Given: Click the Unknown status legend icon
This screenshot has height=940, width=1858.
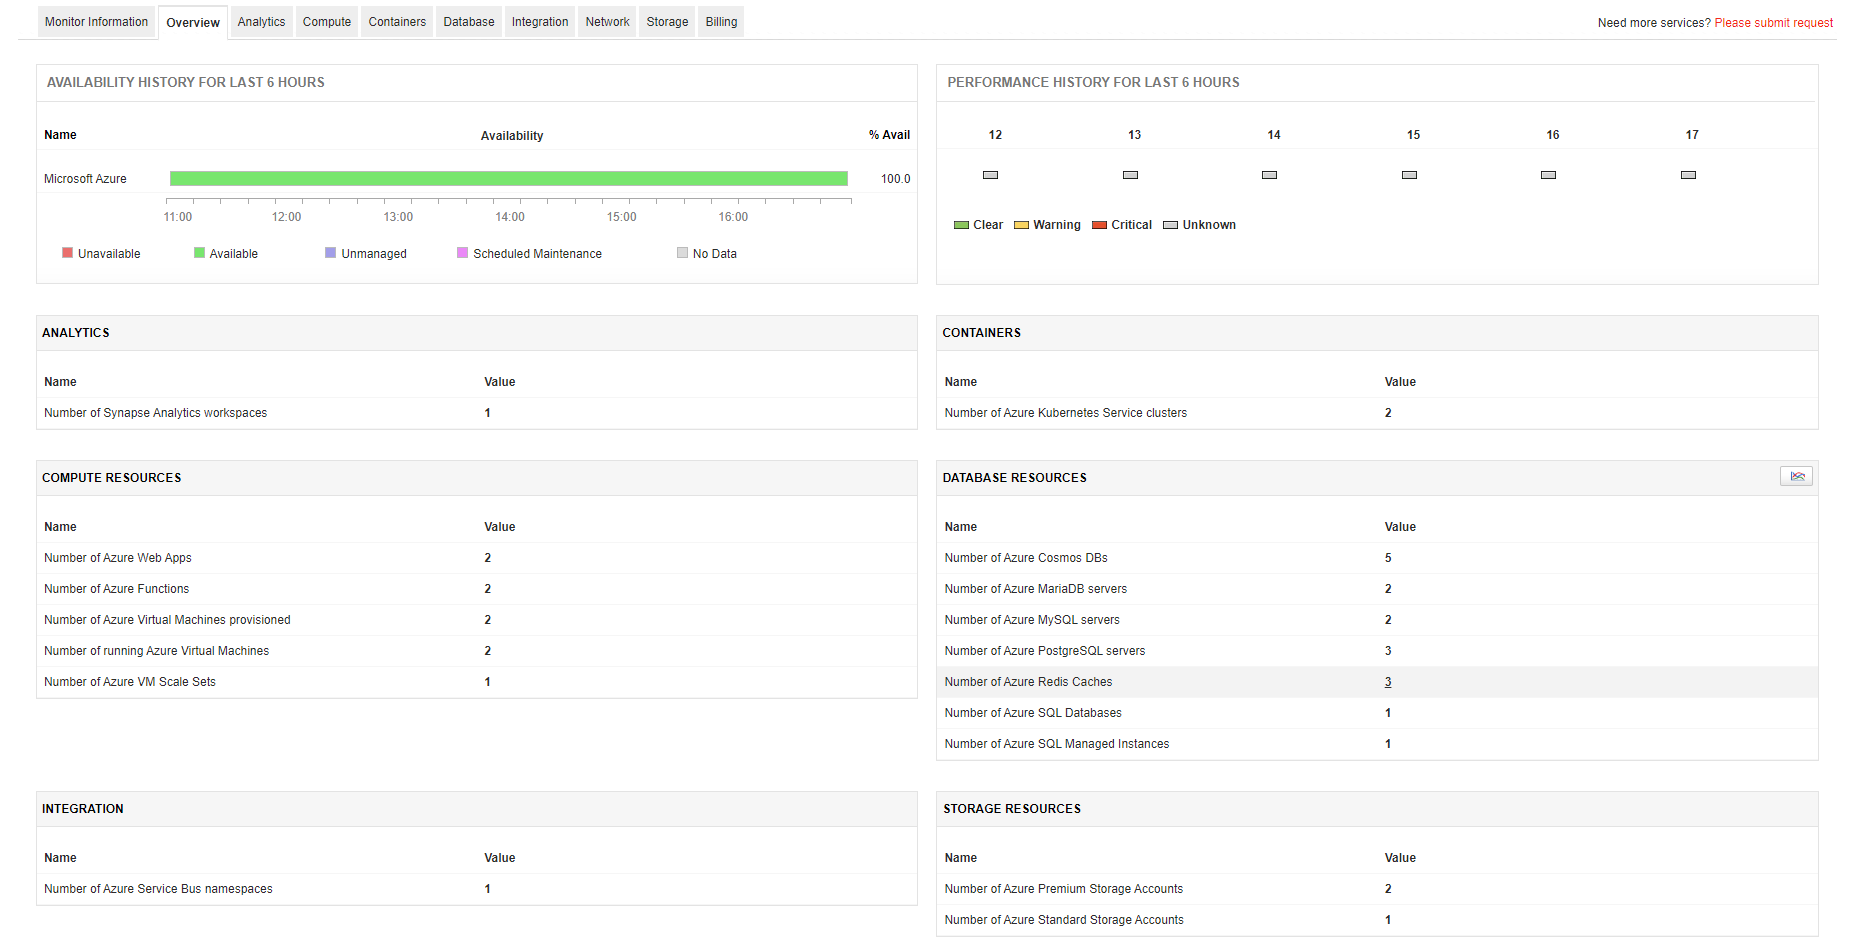Looking at the screenshot, I should [x=1171, y=225].
